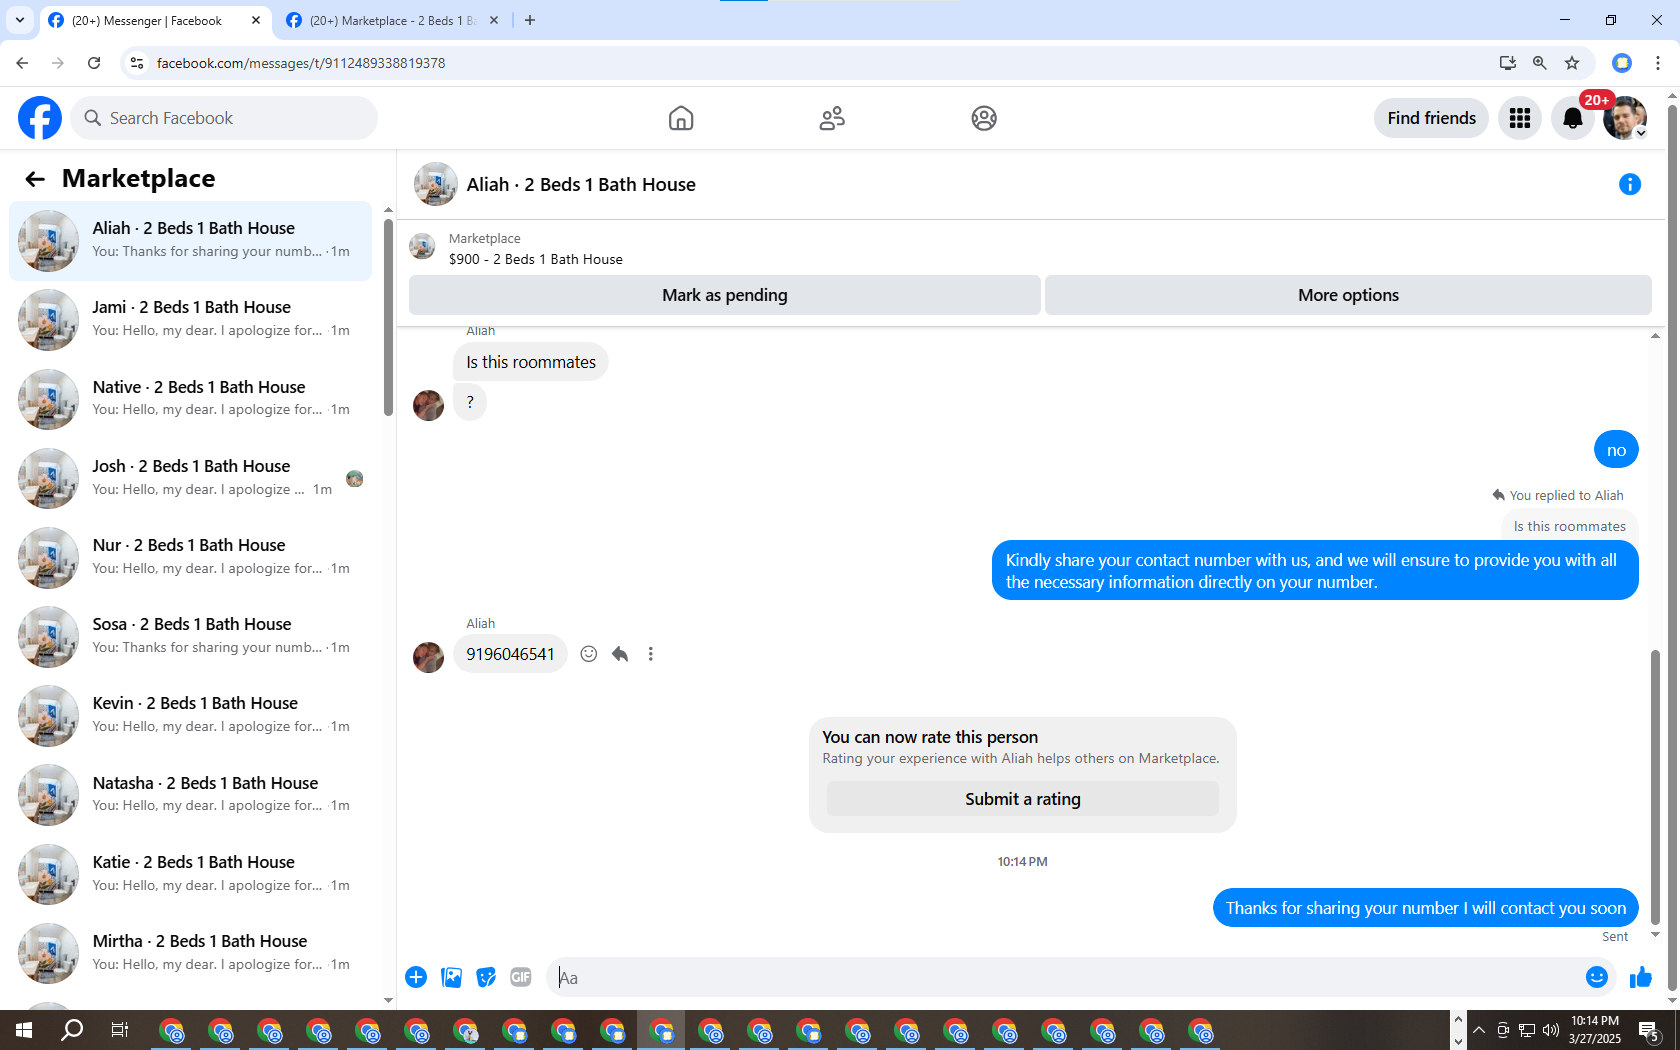The height and width of the screenshot is (1050, 1680).
Task: Attach a photo using the image icon
Action: coord(452,977)
